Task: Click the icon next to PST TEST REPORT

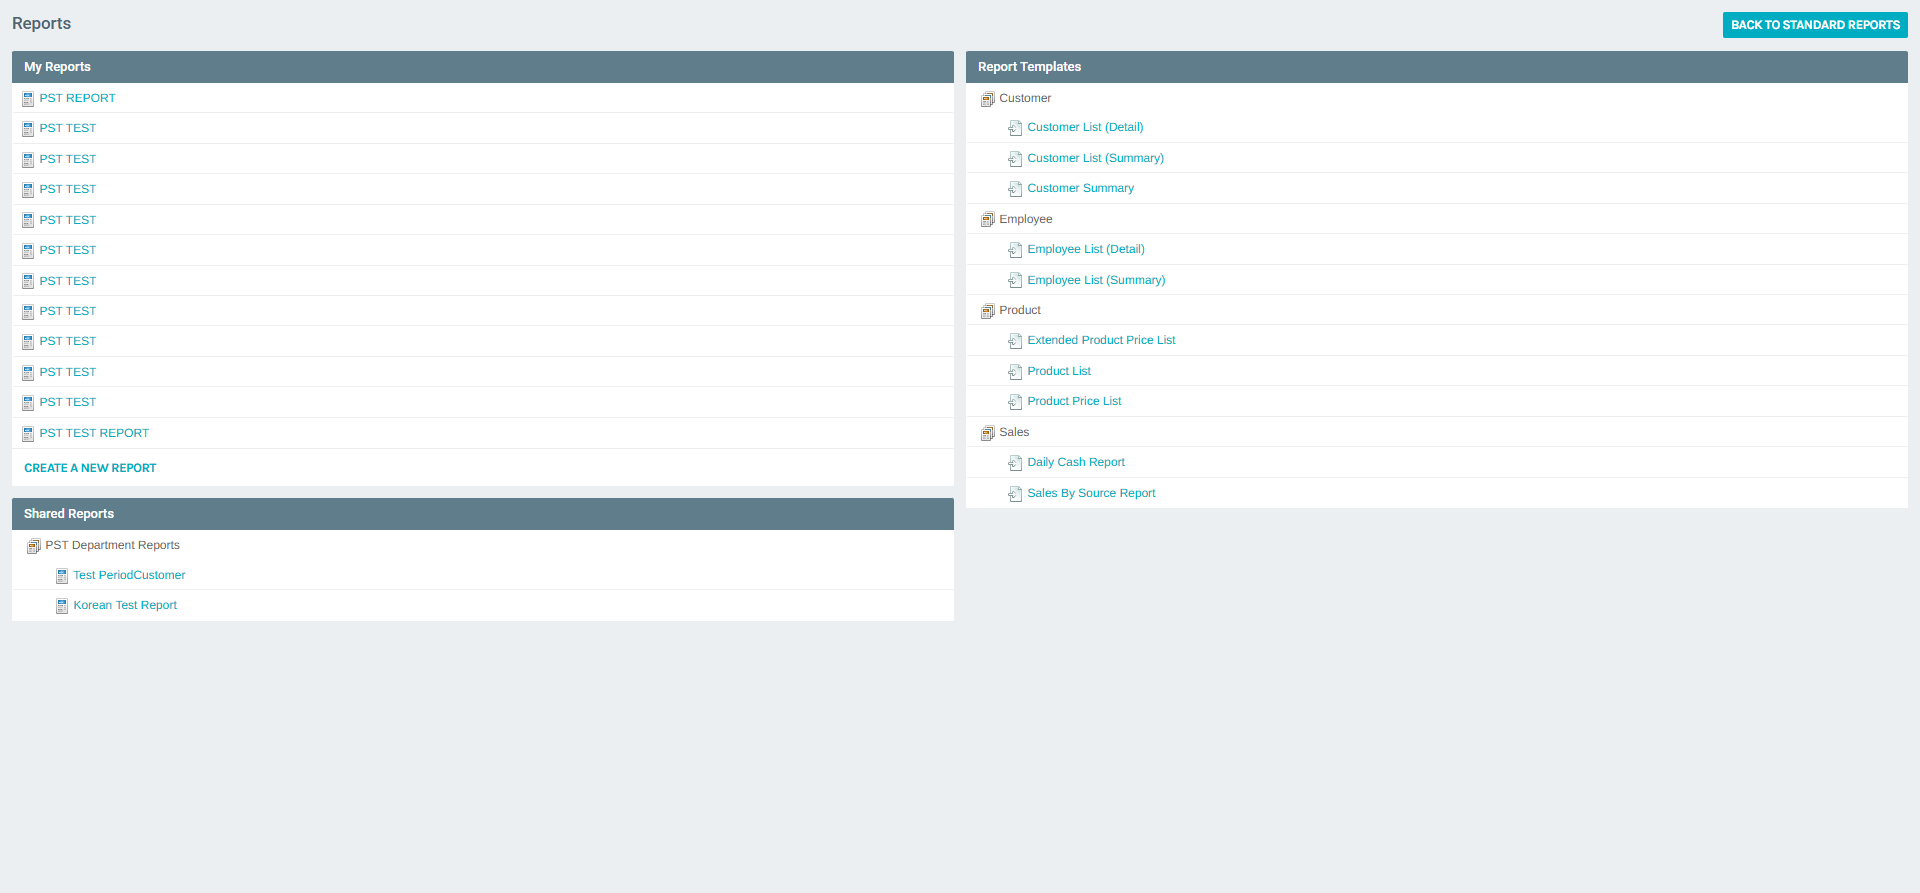Action: pyautogui.click(x=28, y=434)
